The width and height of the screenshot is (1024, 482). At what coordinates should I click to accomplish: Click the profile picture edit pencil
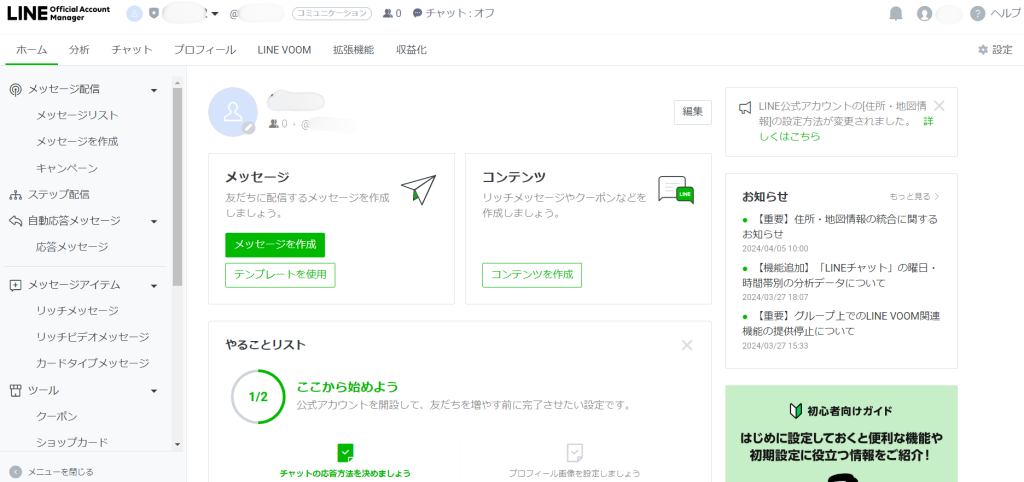click(248, 128)
